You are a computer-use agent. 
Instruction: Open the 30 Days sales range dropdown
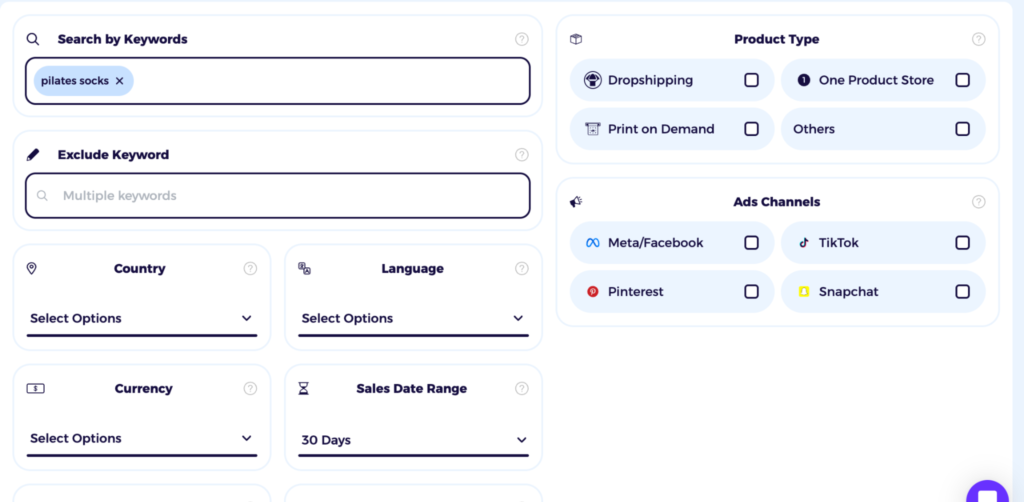pos(413,440)
